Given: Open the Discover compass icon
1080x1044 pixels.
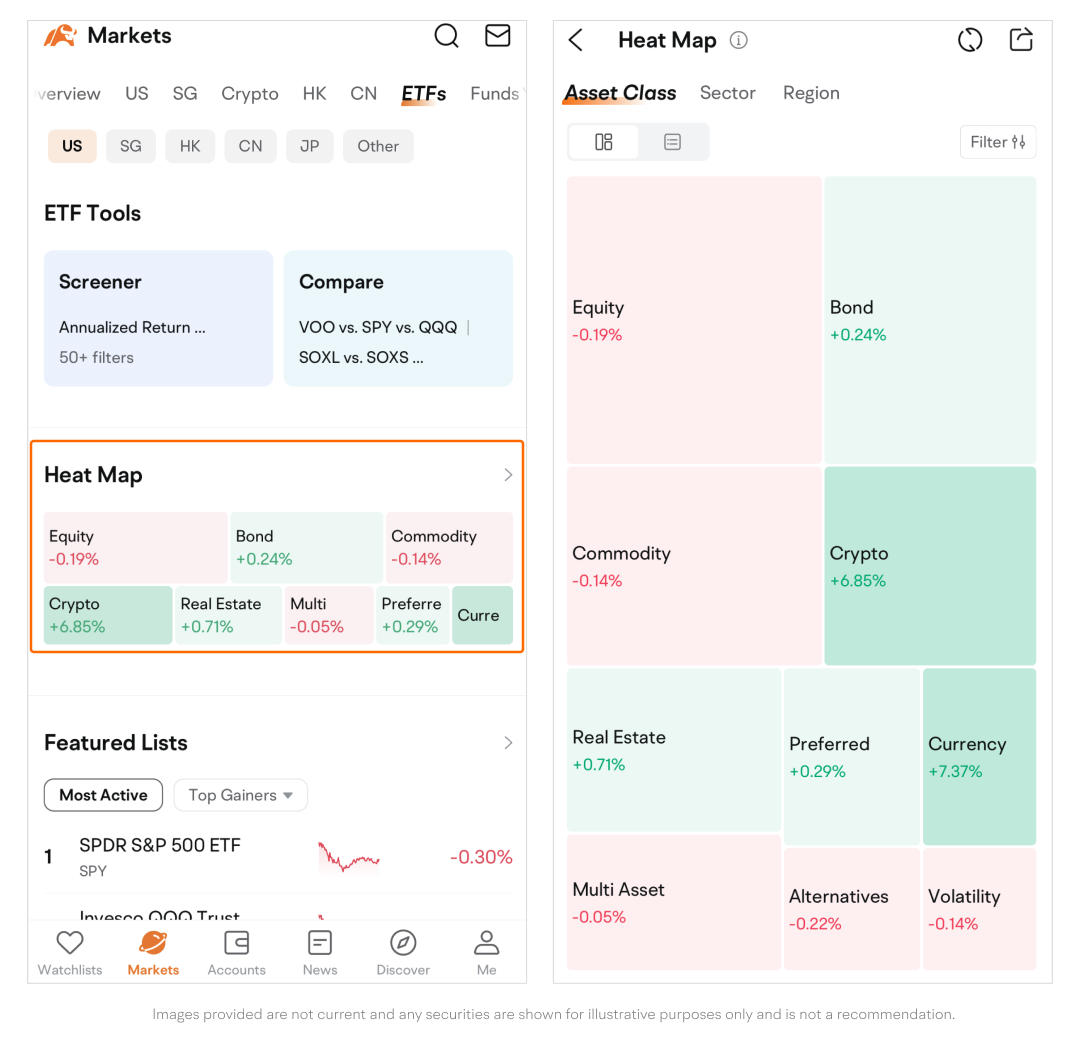Looking at the screenshot, I should (403, 951).
